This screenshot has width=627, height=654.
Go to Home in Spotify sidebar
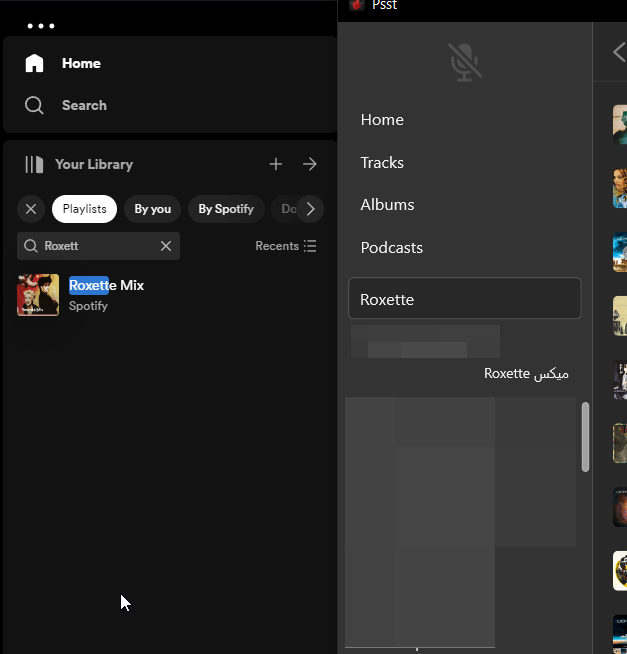pos(81,63)
